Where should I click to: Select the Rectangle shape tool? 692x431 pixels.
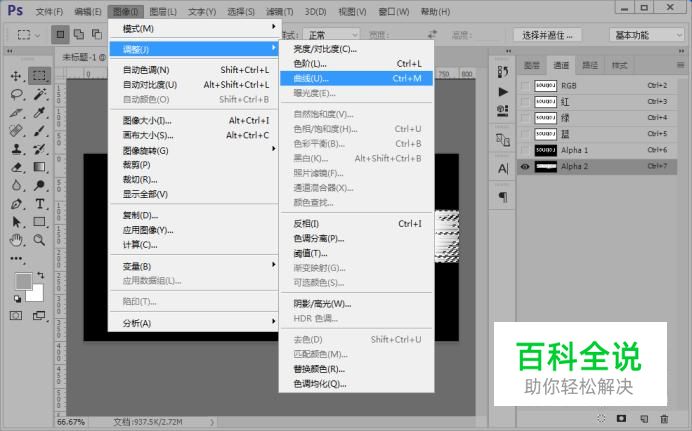(x=39, y=222)
